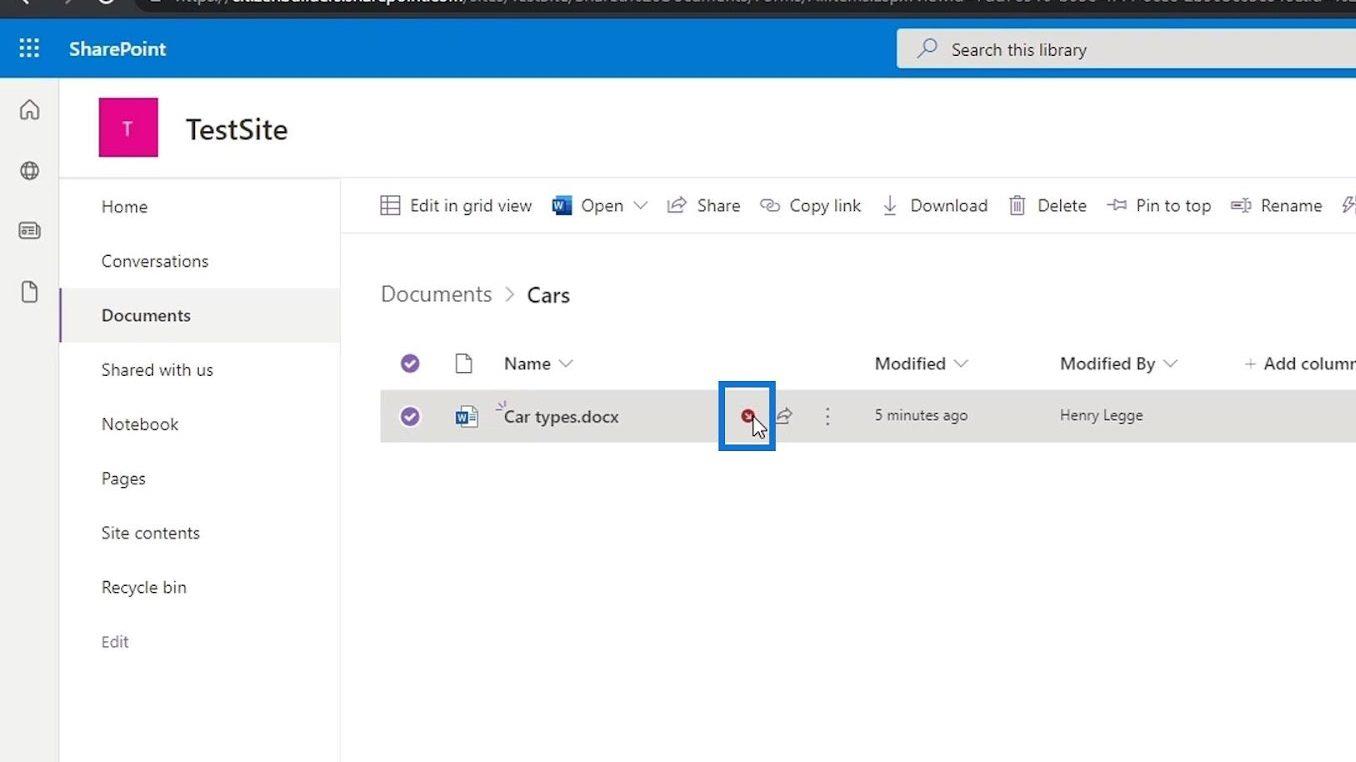Image resolution: width=1356 pixels, height=762 pixels.
Task: Click the SharePoint brand link
Action: [x=118, y=48]
